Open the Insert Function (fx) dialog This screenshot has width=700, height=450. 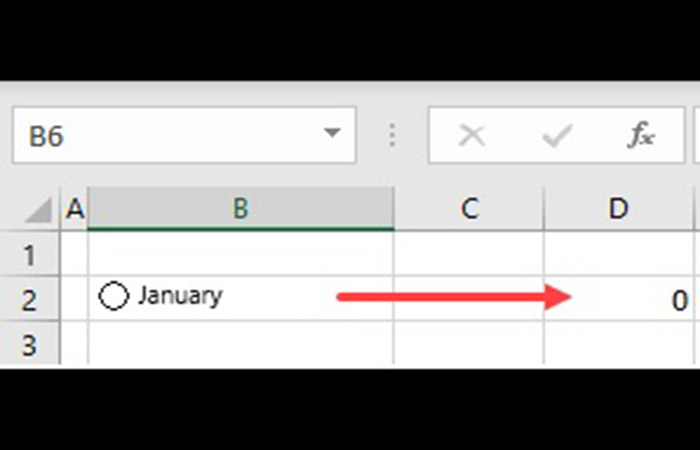tap(641, 136)
